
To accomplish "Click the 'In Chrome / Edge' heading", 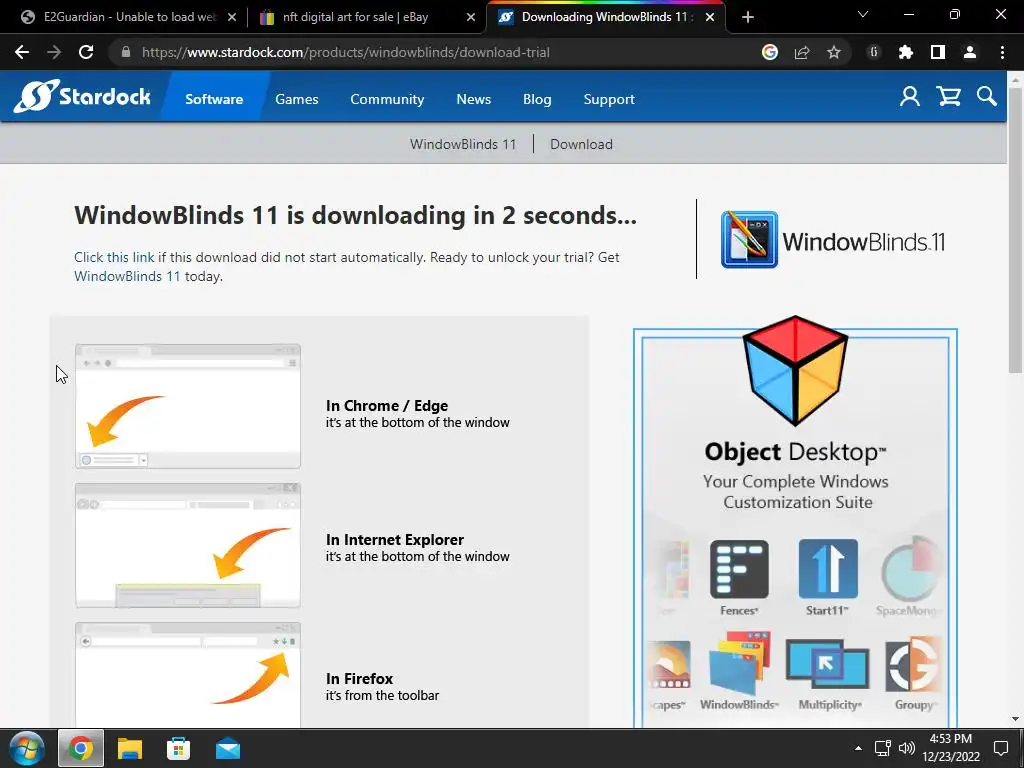I will pyautogui.click(x=387, y=406).
